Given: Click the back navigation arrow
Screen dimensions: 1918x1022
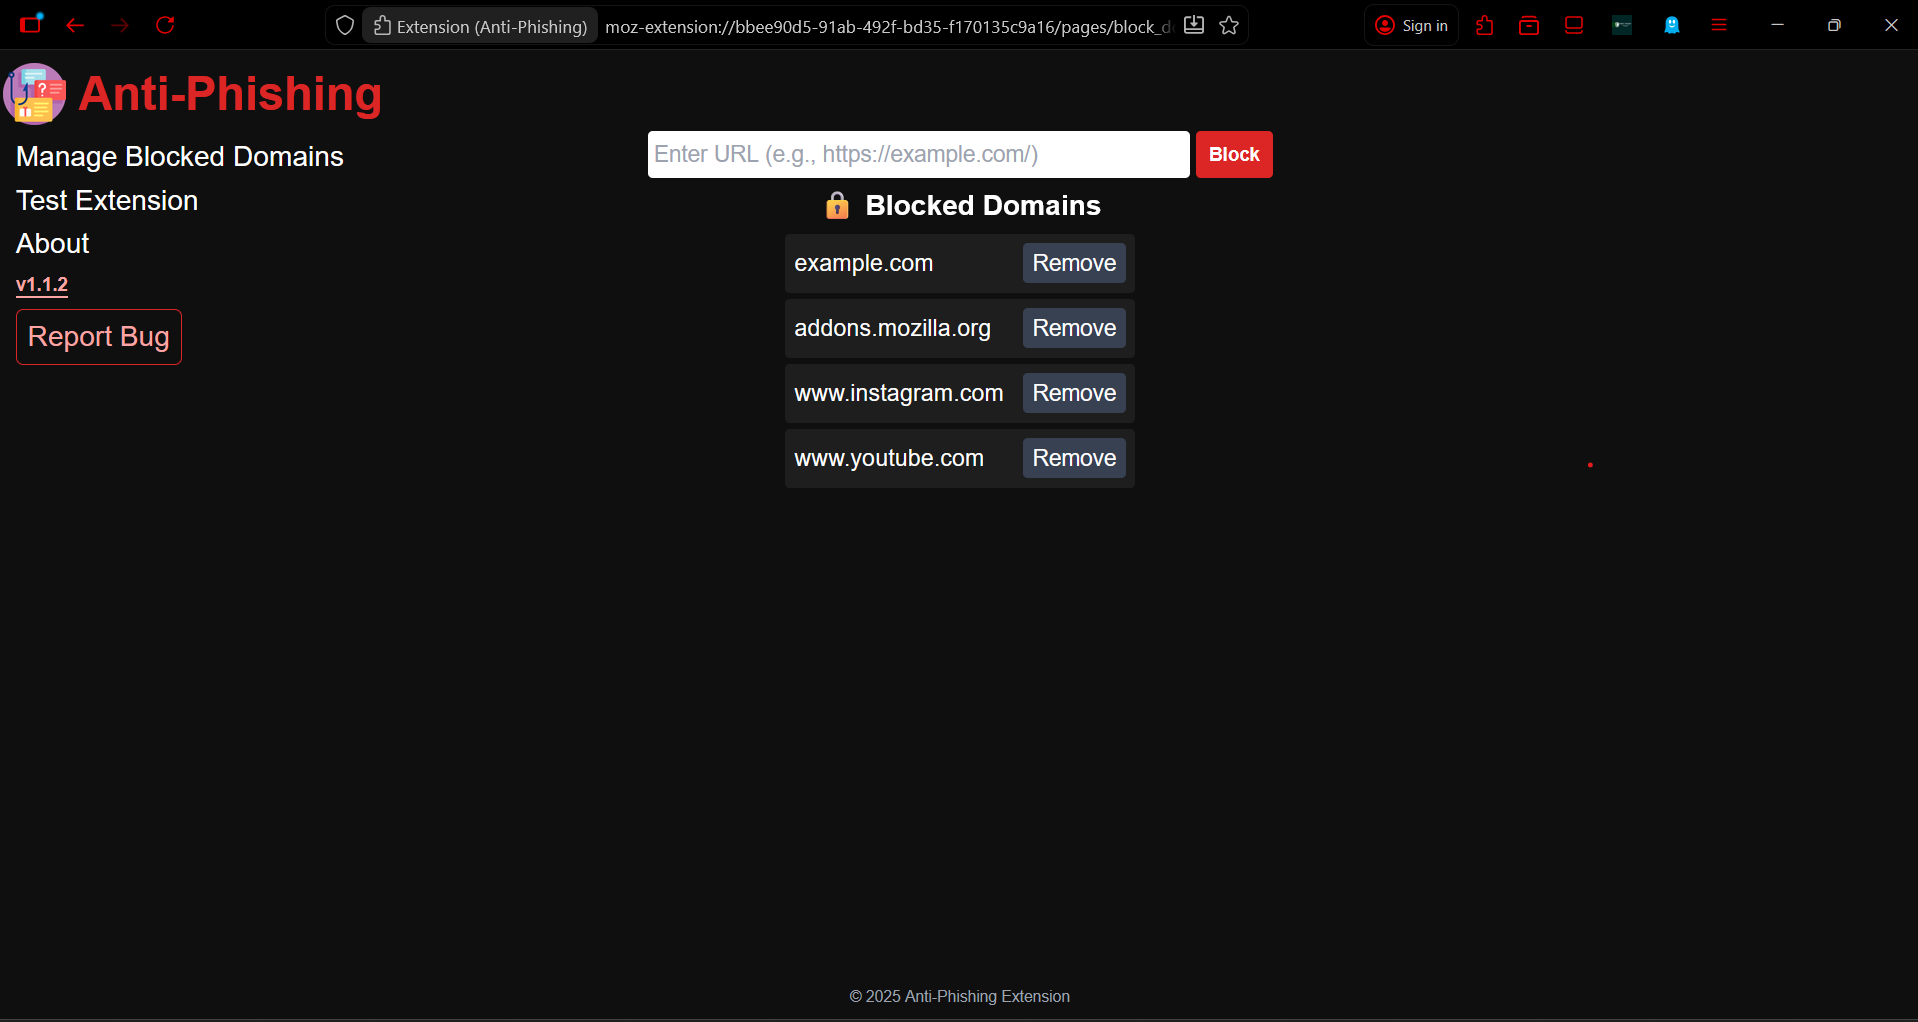Looking at the screenshot, I should [x=75, y=25].
